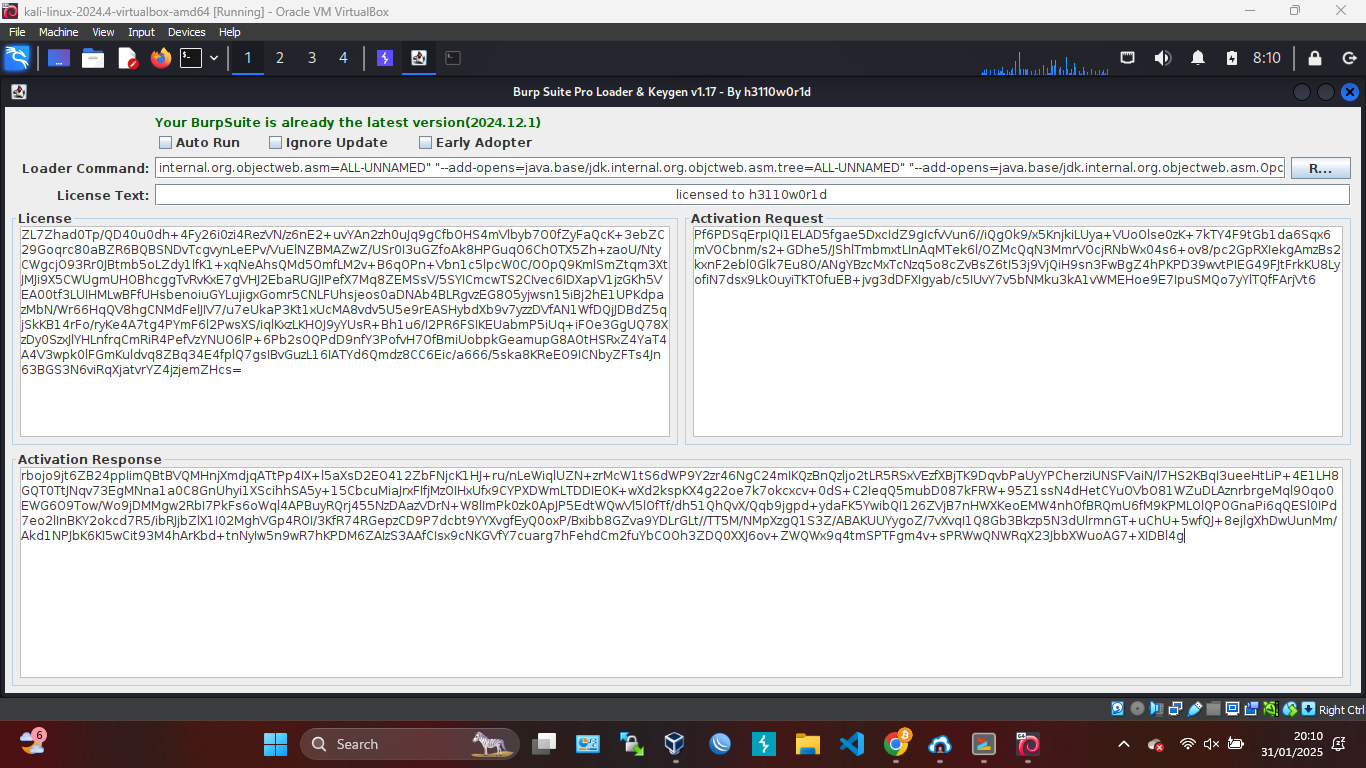Click the latest version status message

point(348,122)
